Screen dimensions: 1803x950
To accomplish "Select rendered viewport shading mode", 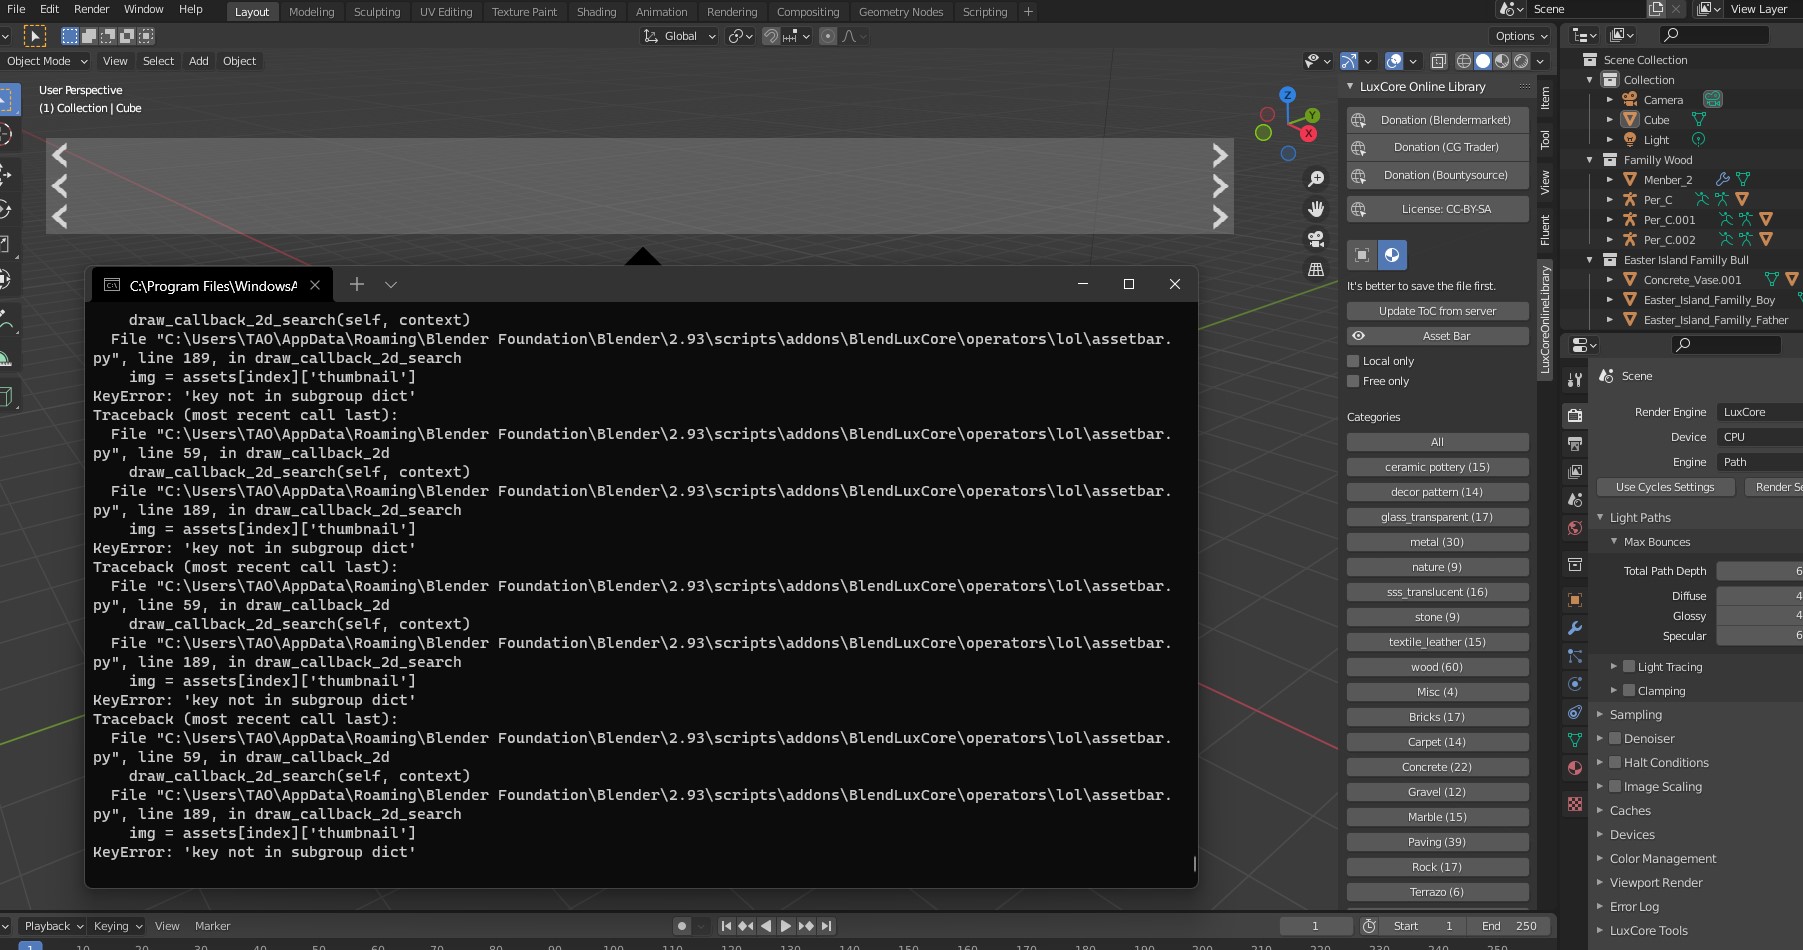I will point(1521,61).
